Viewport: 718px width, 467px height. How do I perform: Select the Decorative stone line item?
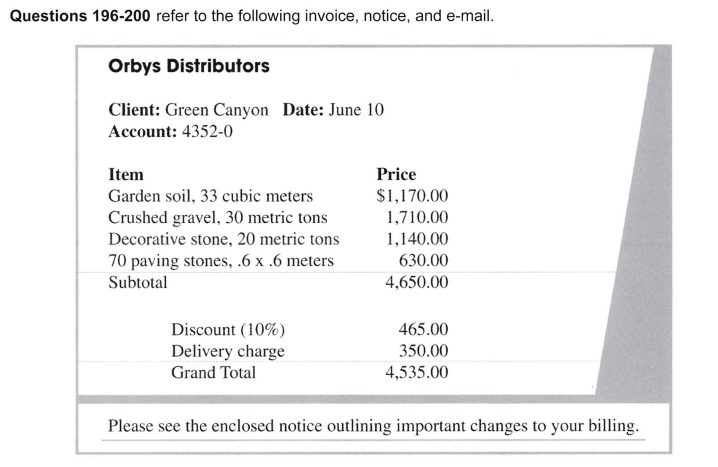pos(223,240)
